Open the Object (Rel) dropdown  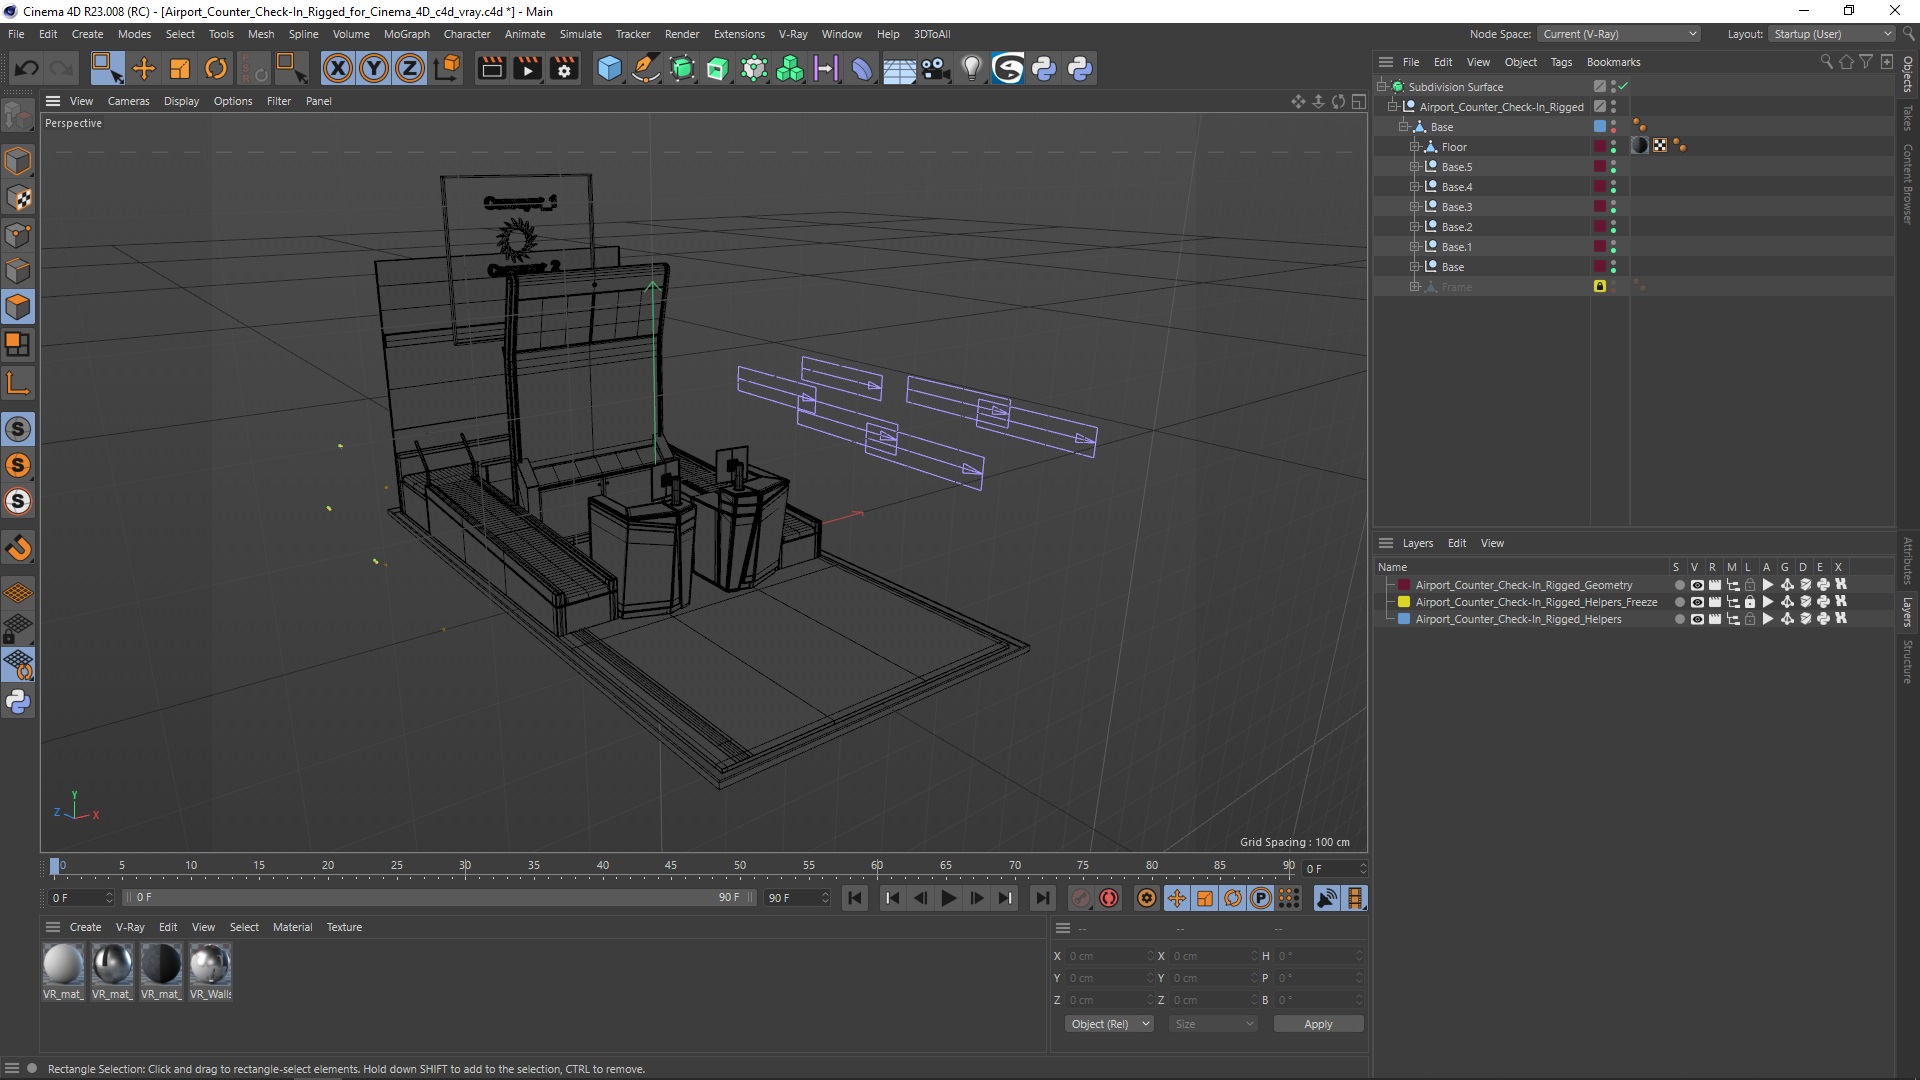1109,1024
